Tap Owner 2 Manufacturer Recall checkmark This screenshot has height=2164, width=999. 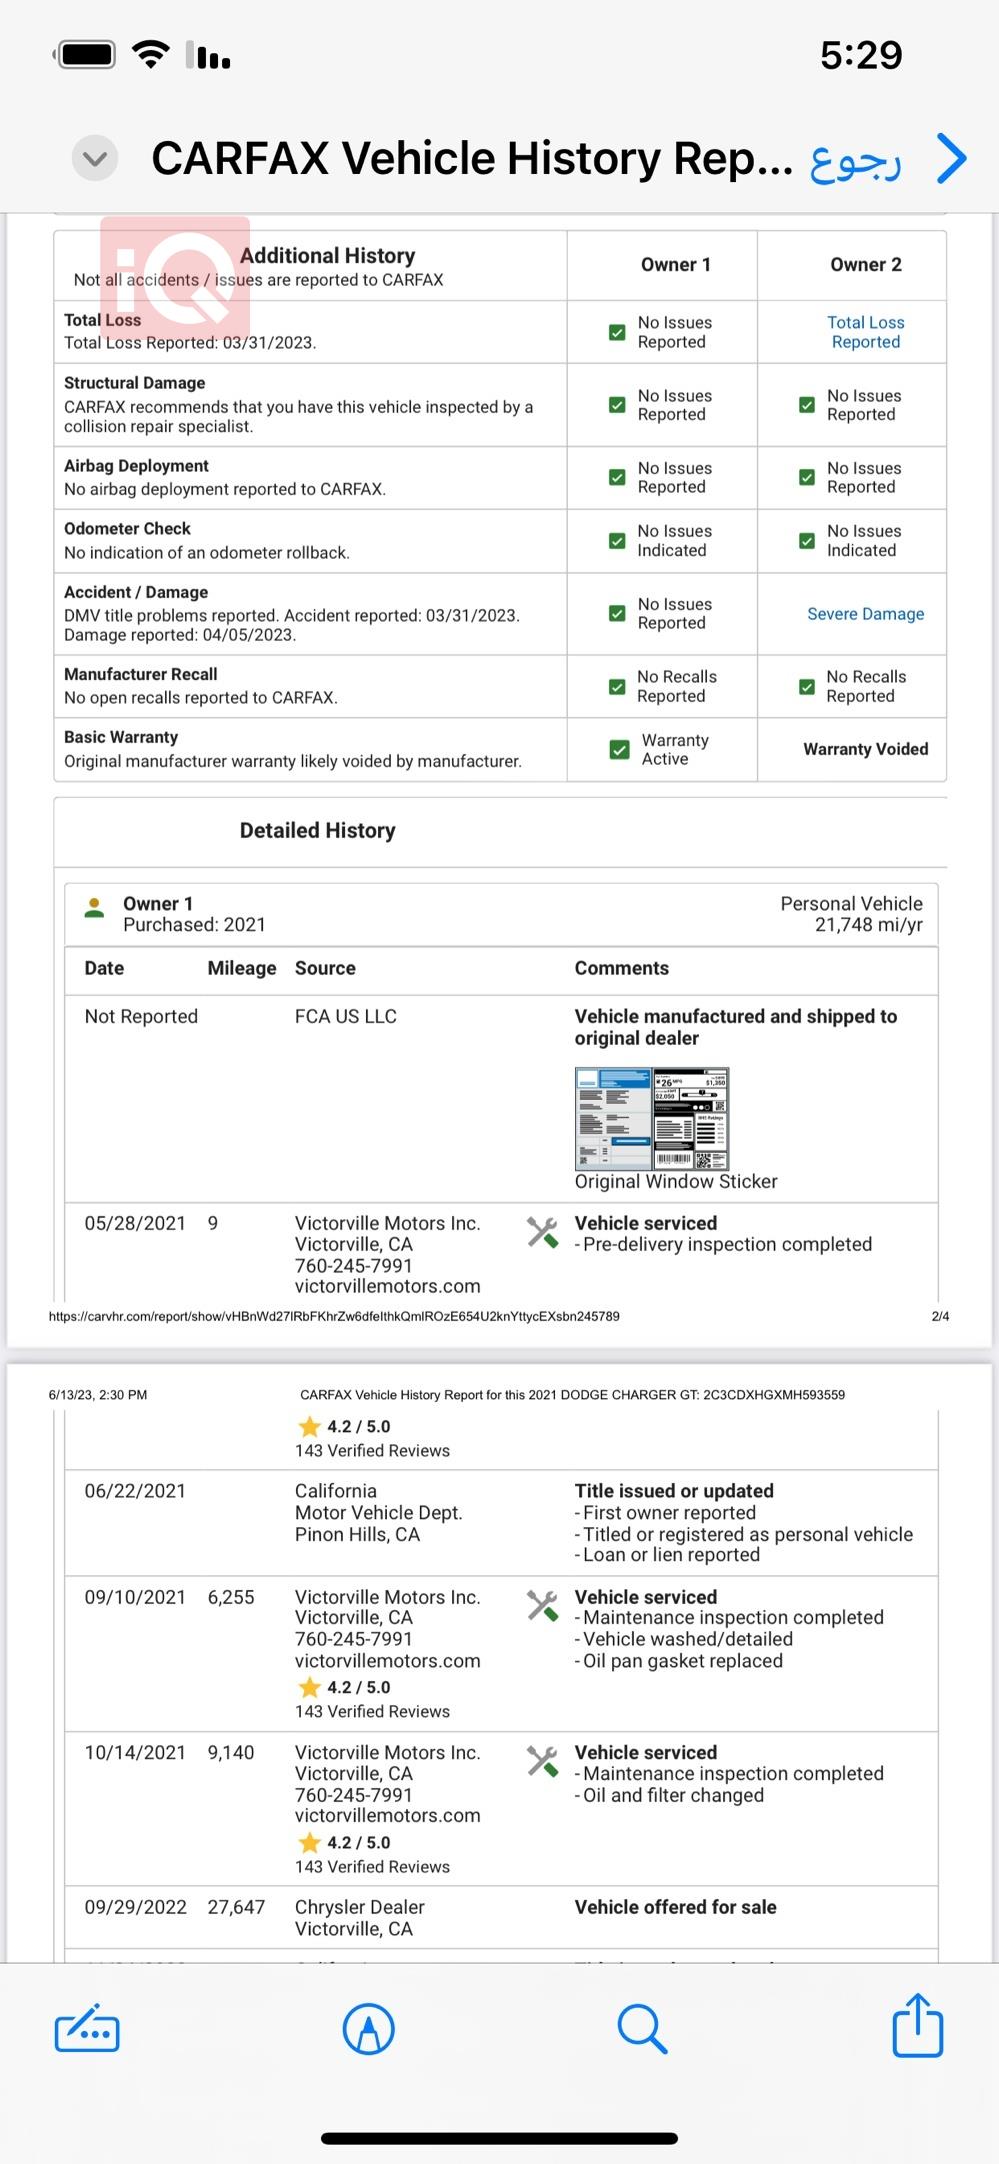(807, 686)
